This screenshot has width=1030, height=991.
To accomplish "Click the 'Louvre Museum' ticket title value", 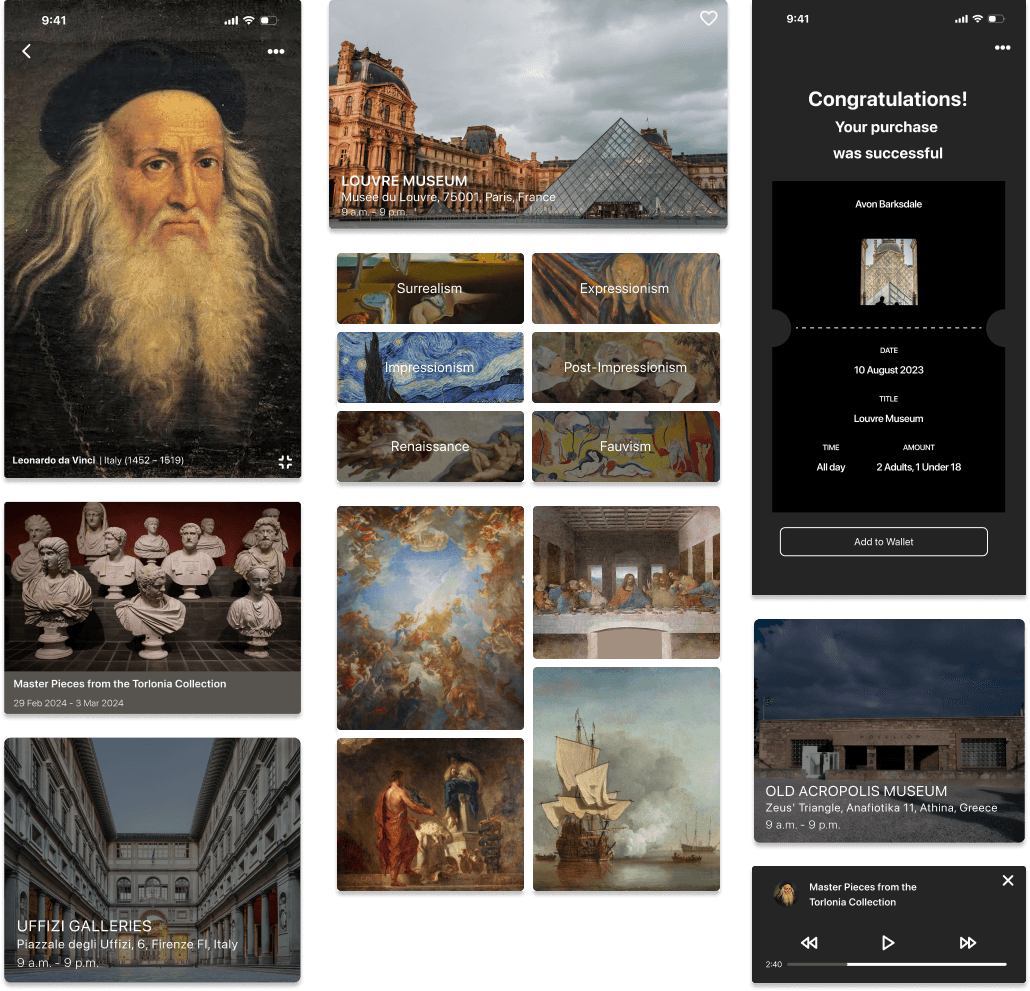I will click(x=888, y=418).
